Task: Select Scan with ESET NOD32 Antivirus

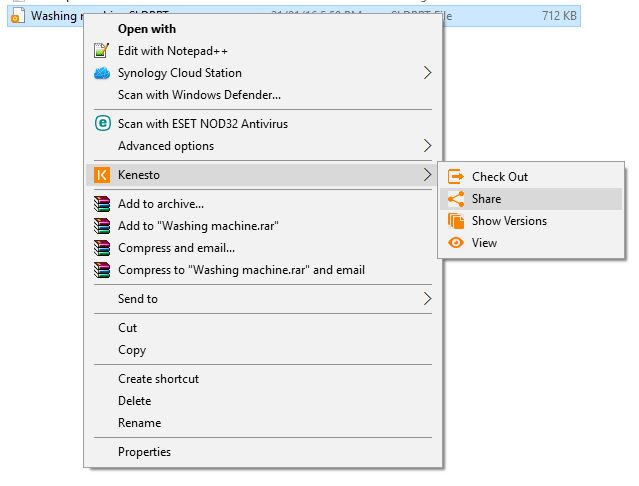Action: (263, 124)
